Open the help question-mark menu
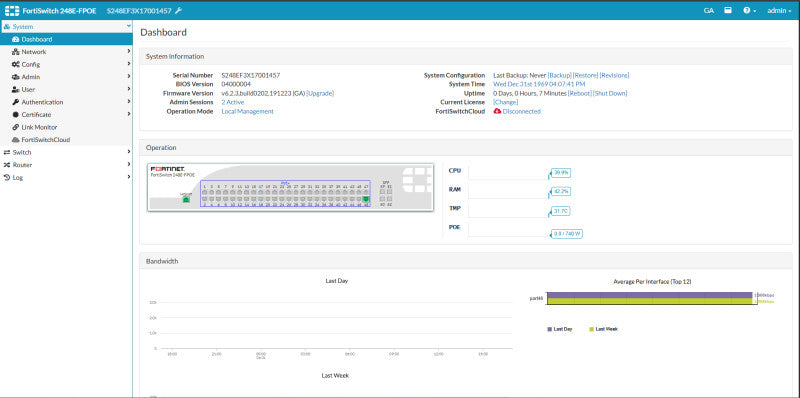The height and width of the screenshot is (398, 800). (749, 10)
